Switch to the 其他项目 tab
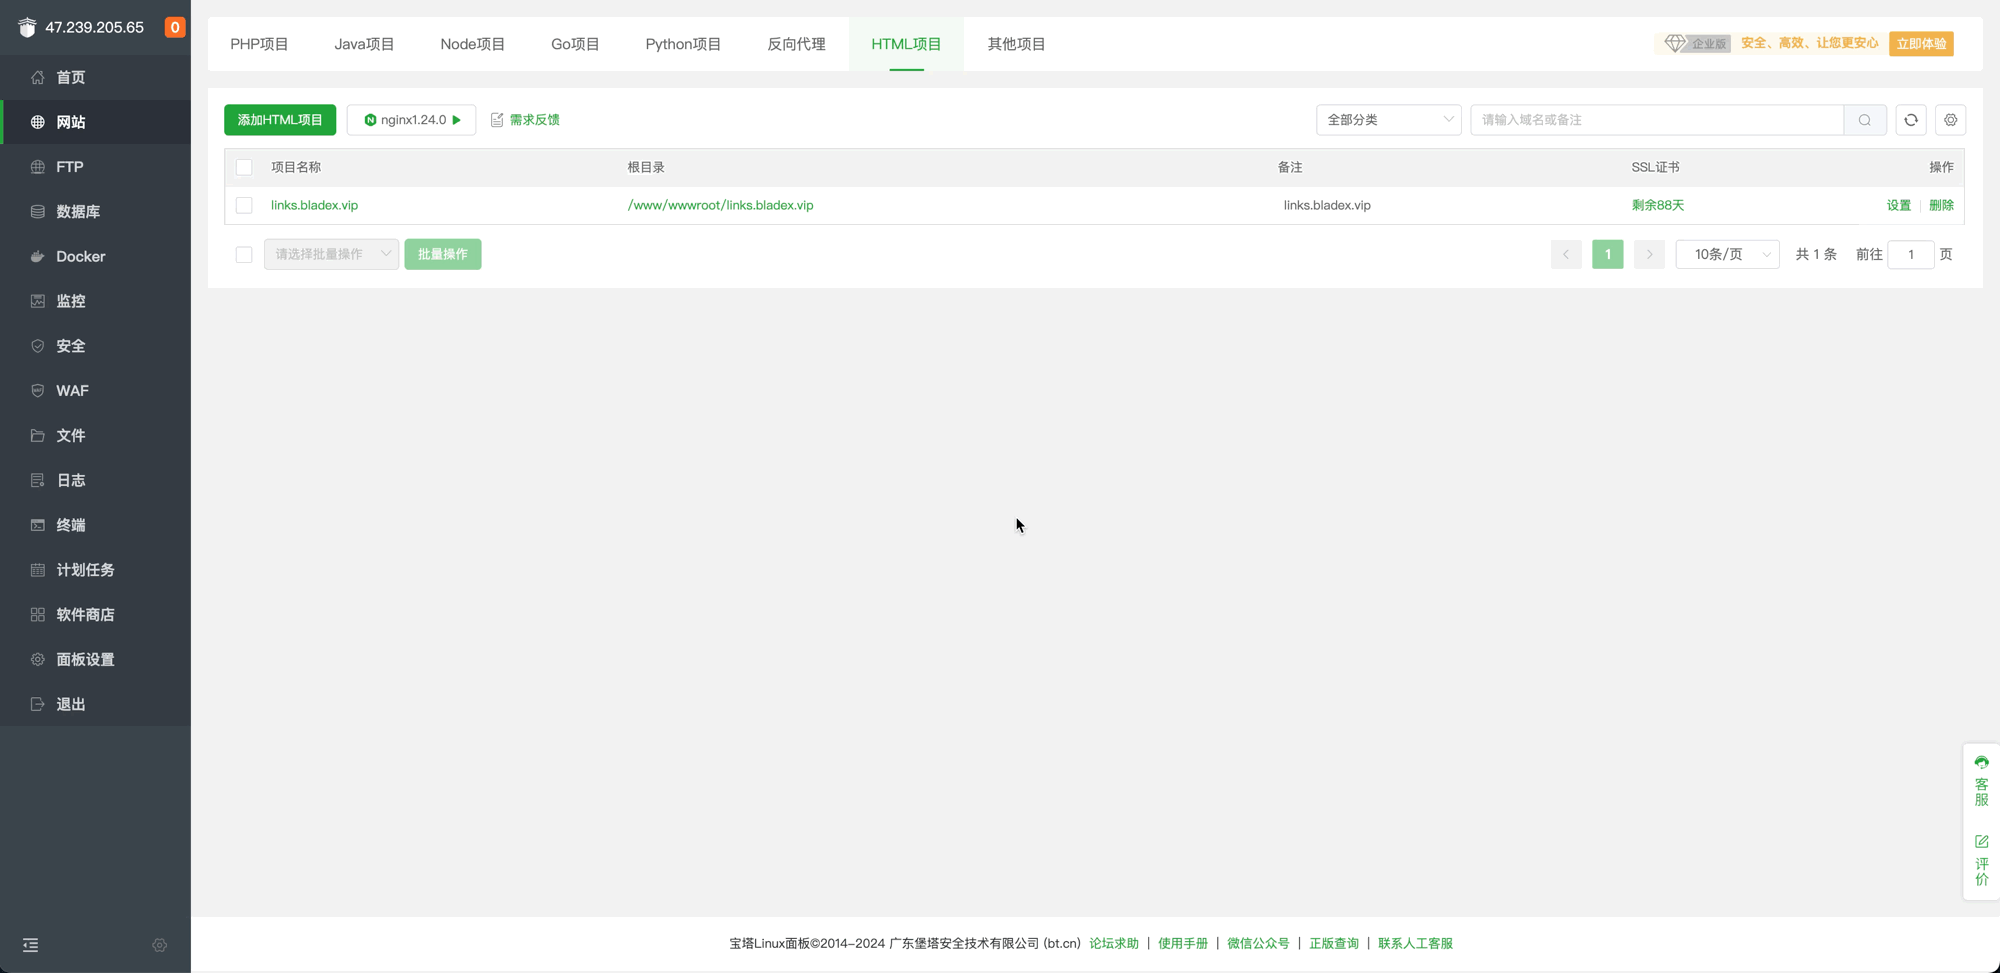This screenshot has width=2000, height=973. point(1016,44)
